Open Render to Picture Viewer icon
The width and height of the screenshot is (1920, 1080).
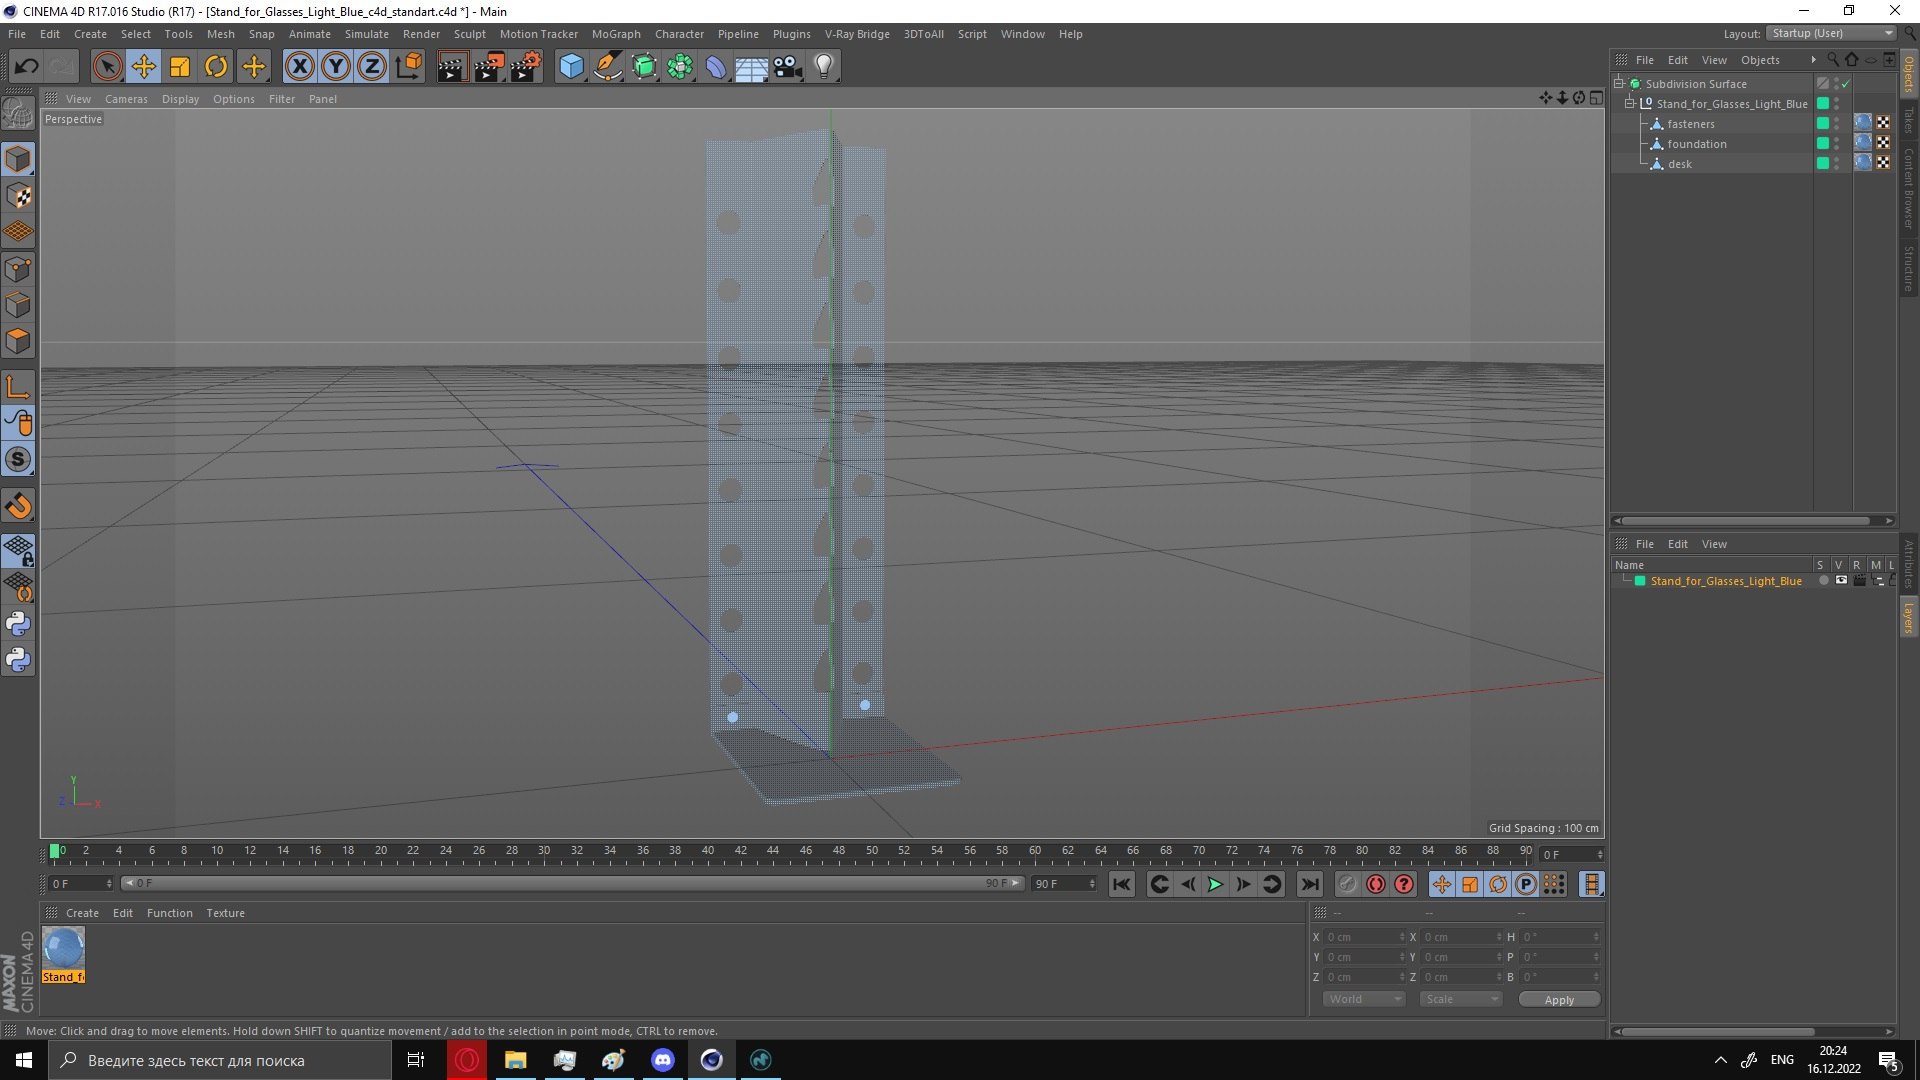pyautogui.click(x=488, y=67)
